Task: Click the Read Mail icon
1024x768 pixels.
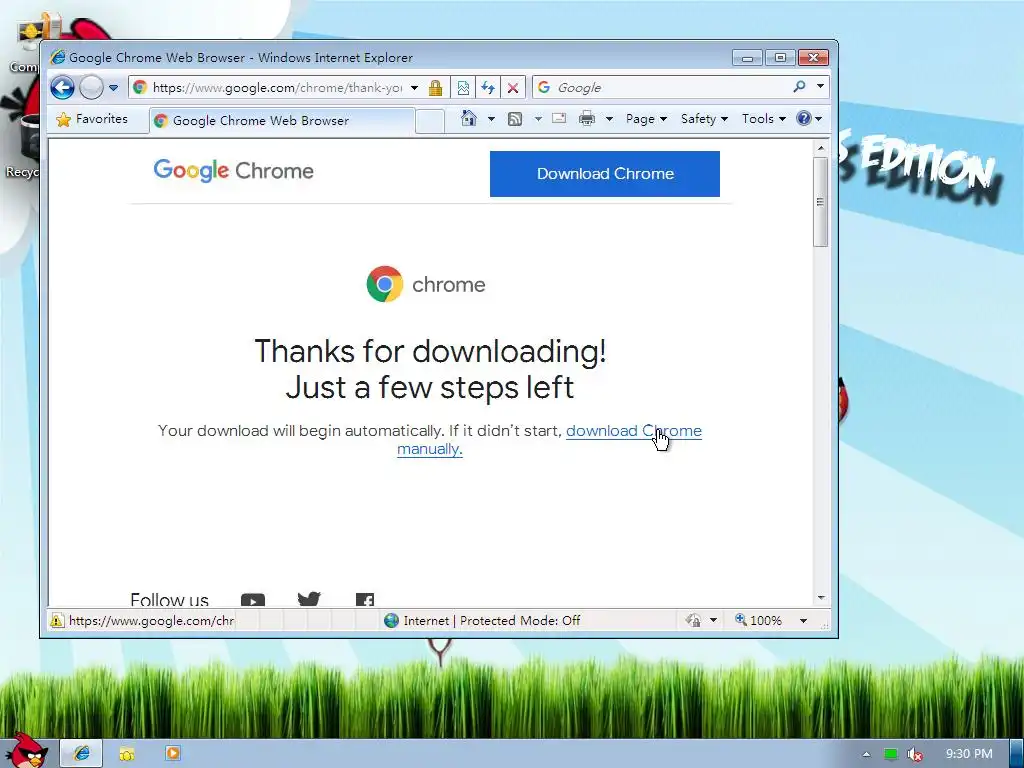Action: click(559, 118)
